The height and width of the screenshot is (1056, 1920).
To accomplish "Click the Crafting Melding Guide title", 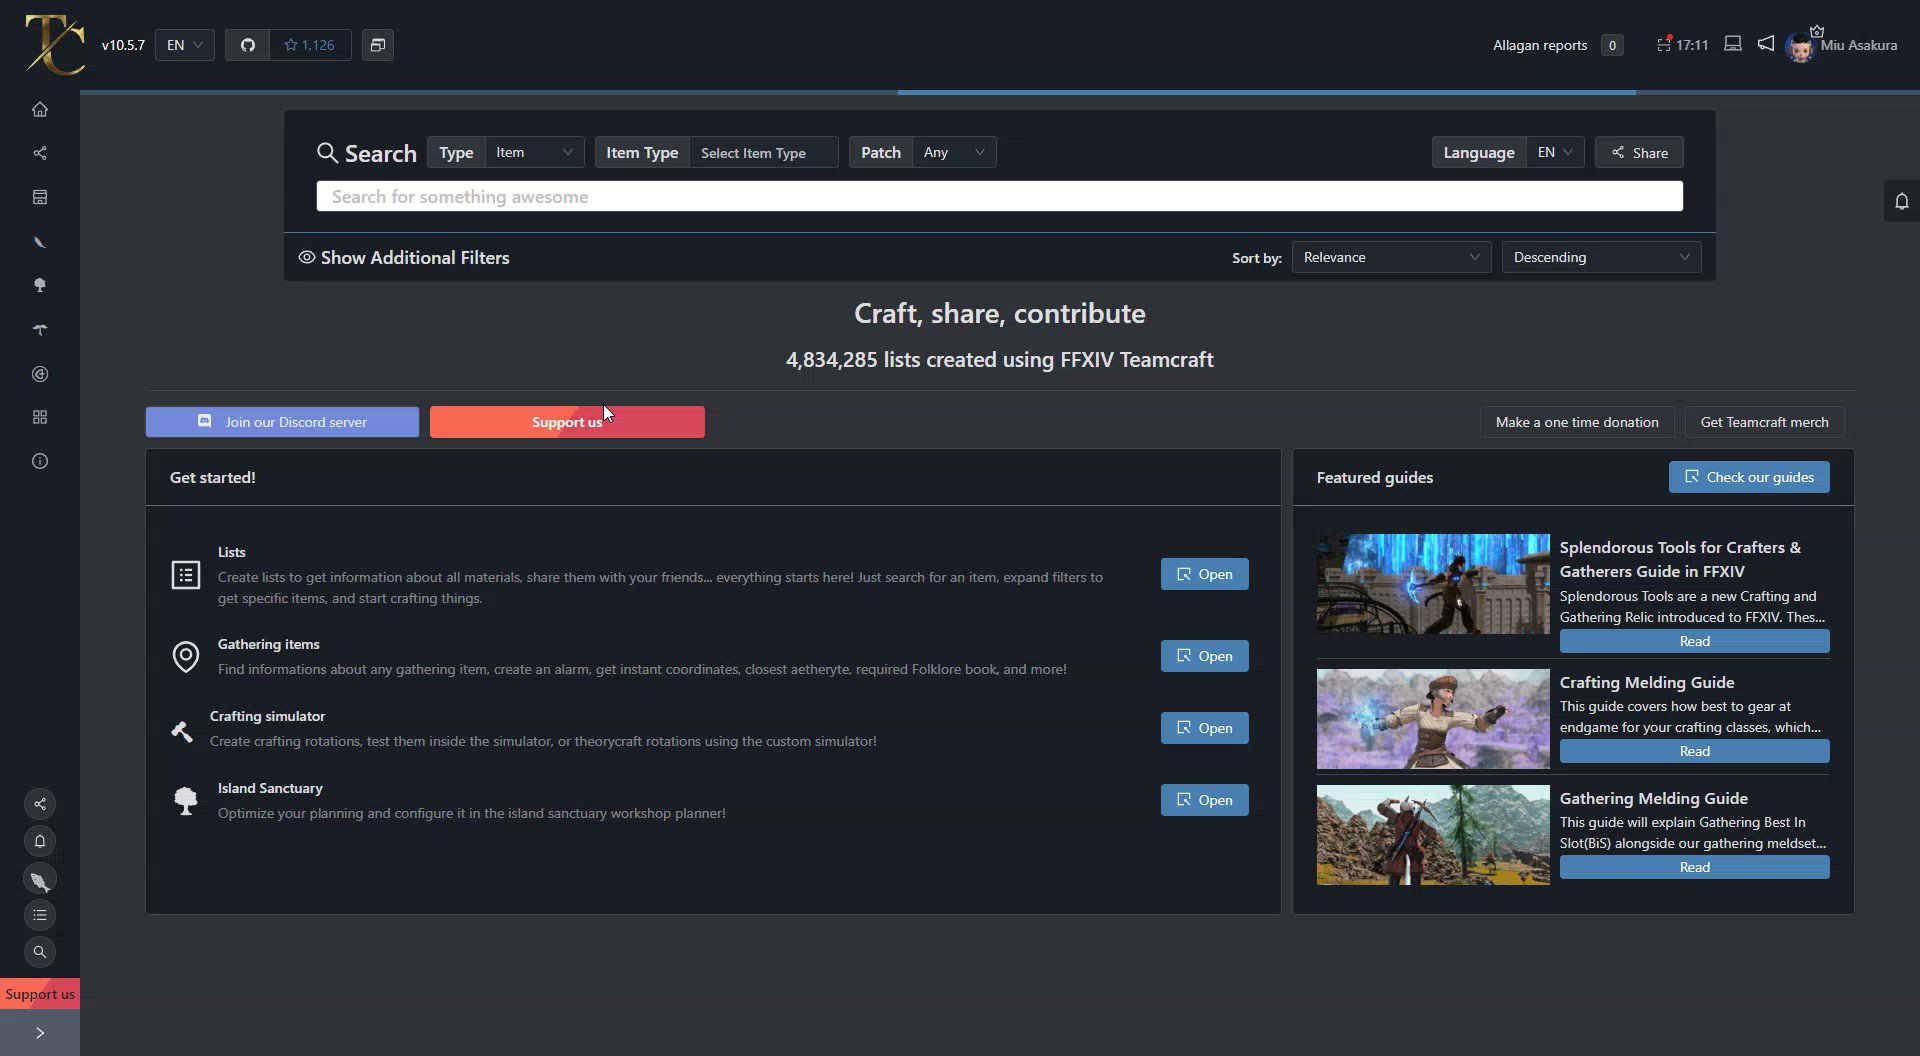I will click(1647, 682).
